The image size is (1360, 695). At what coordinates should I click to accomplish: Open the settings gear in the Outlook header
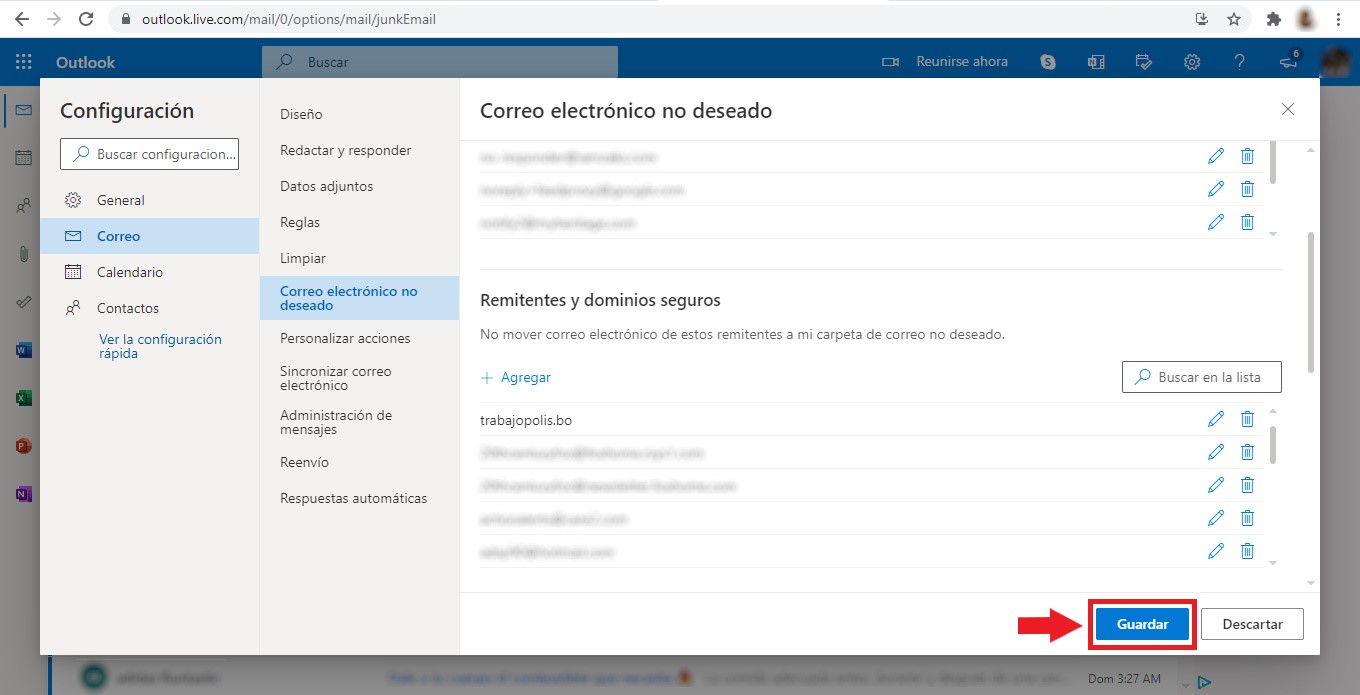(x=1192, y=62)
